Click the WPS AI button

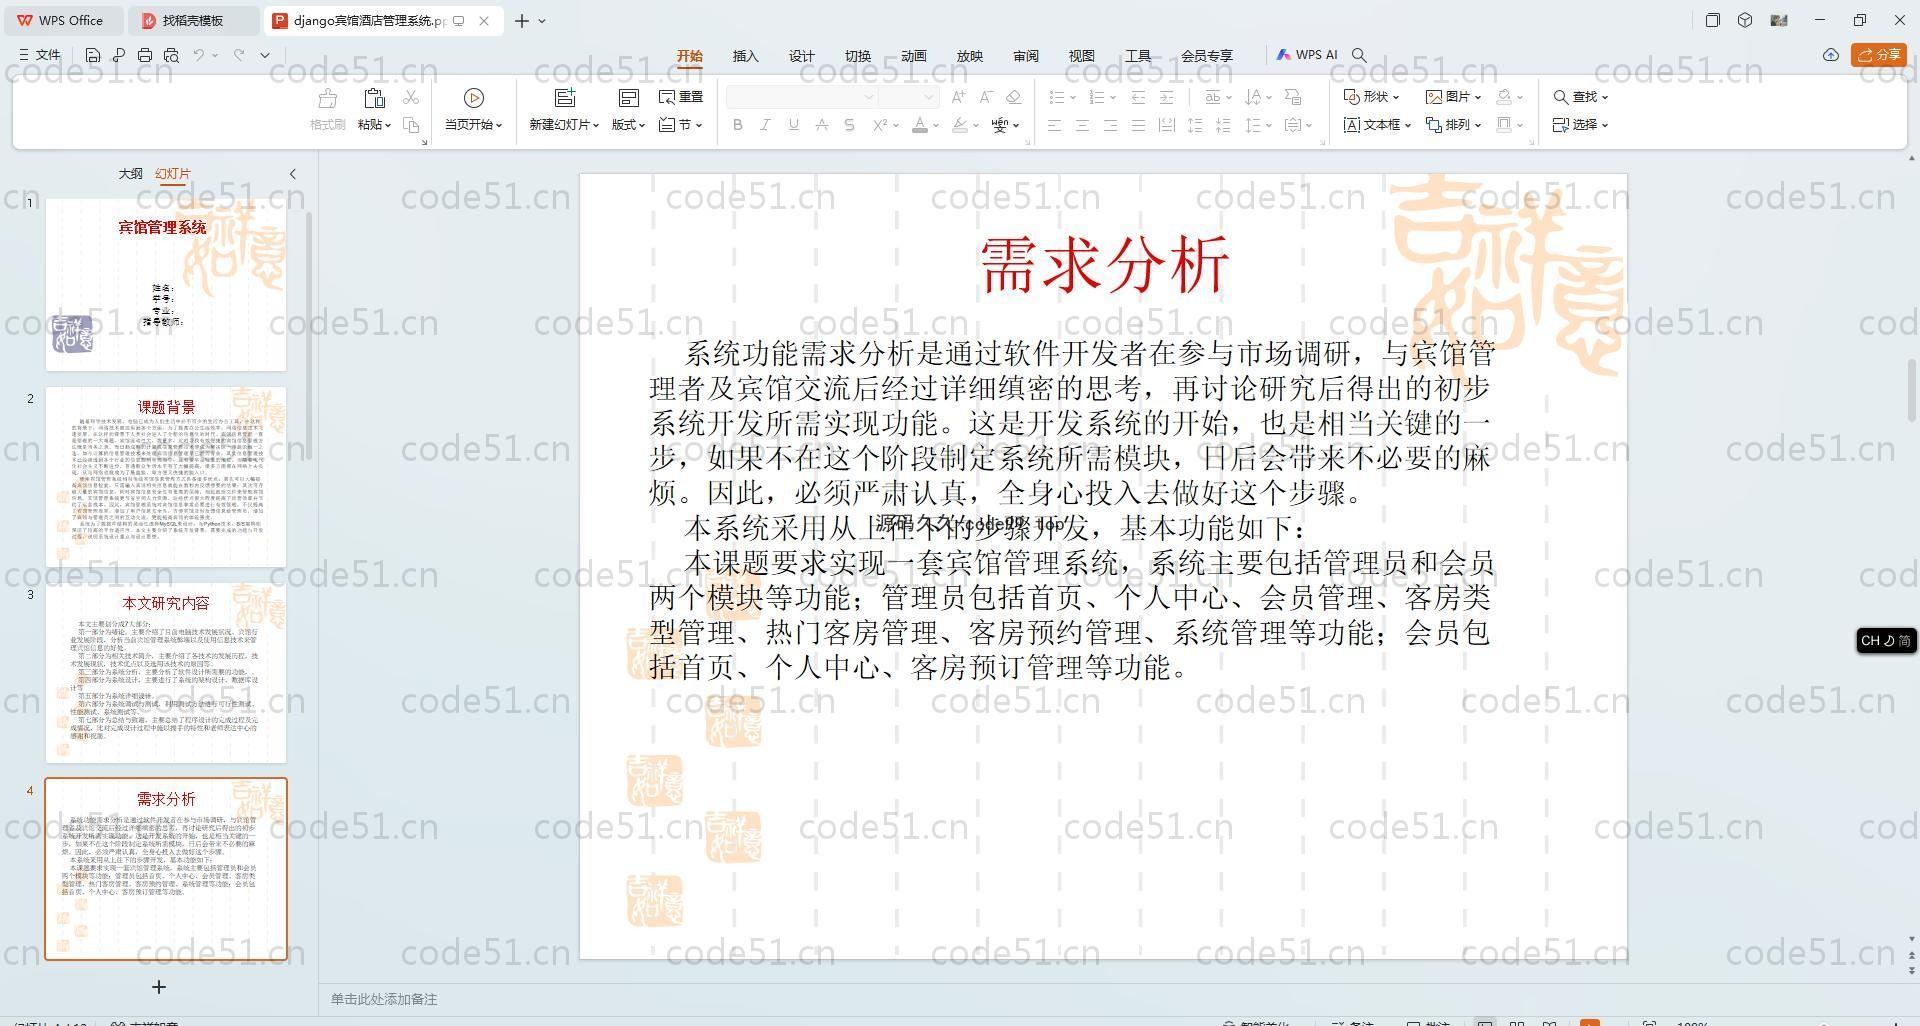(1307, 55)
